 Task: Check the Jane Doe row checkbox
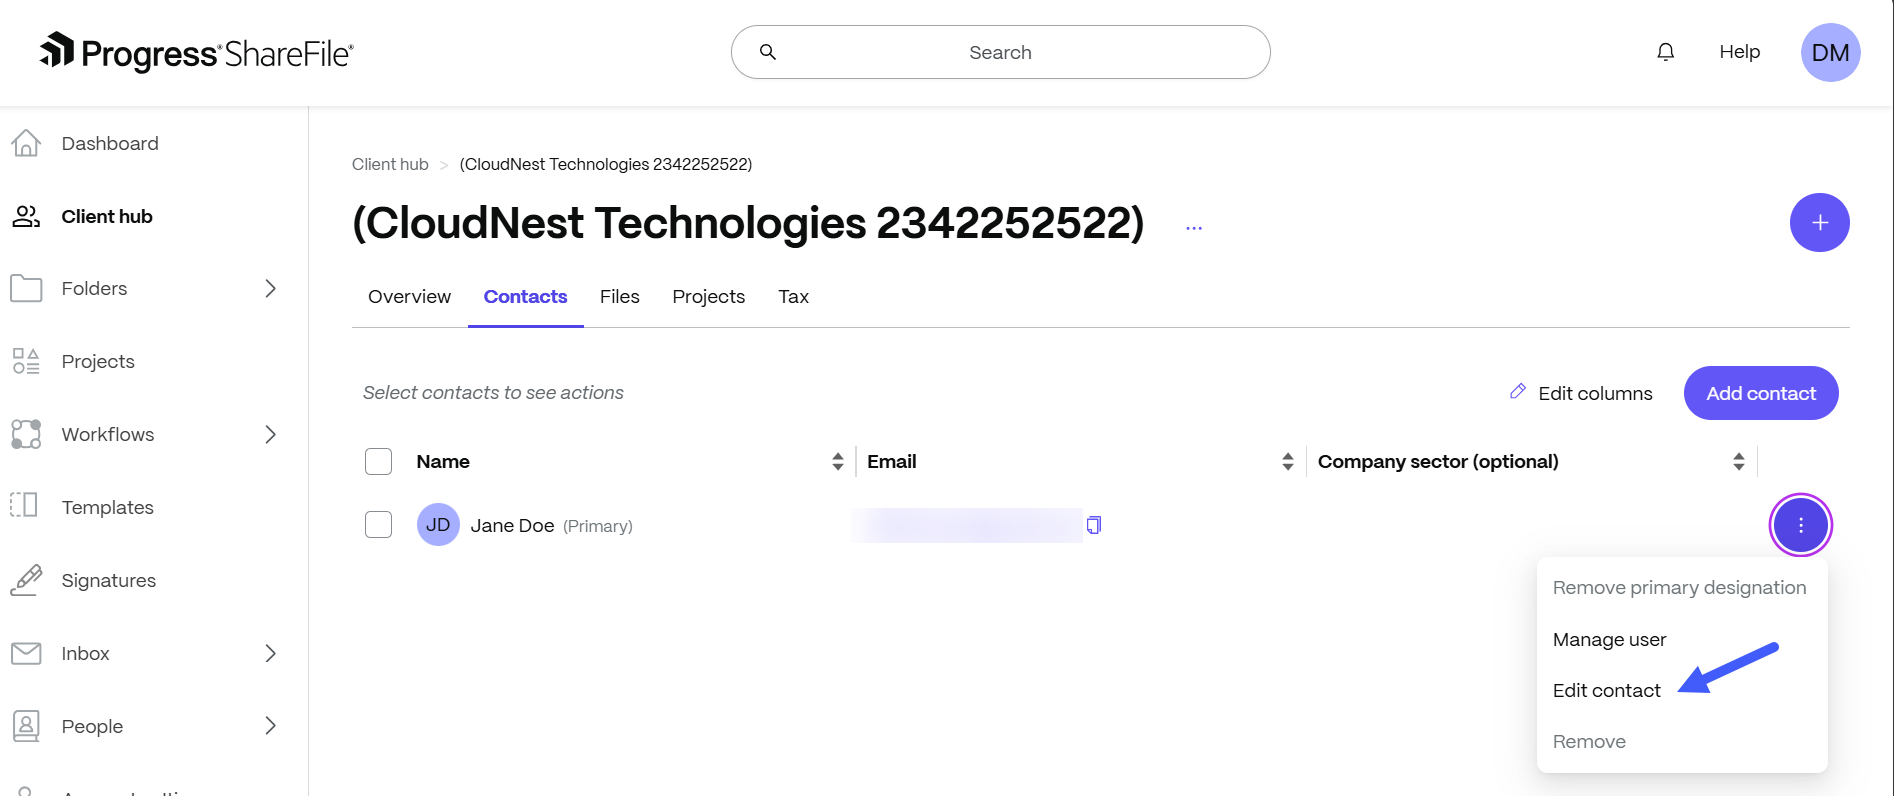[378, 525]
